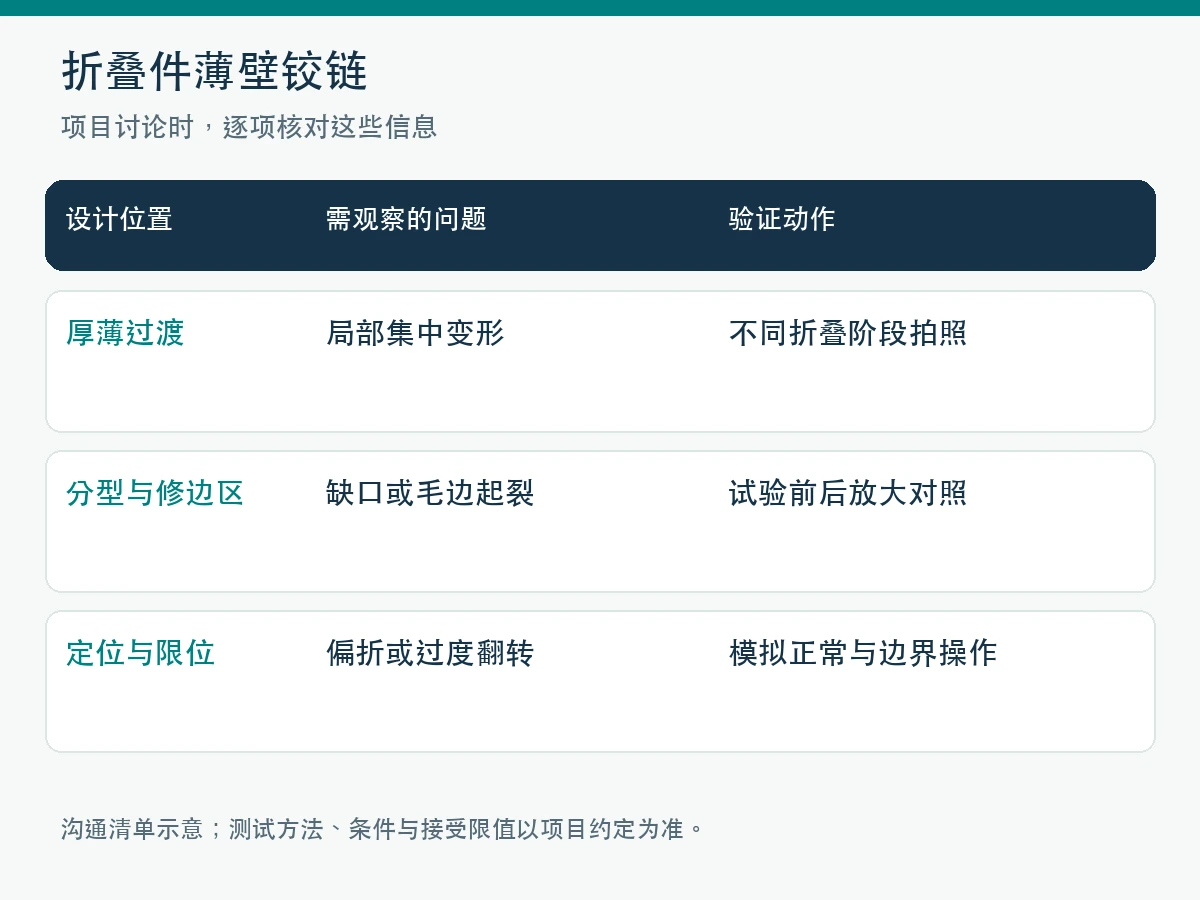The height and width of the screenshot is (900, 1200).
Task: Select the cell 试验前后放大对照
Action: click(848, 493)
